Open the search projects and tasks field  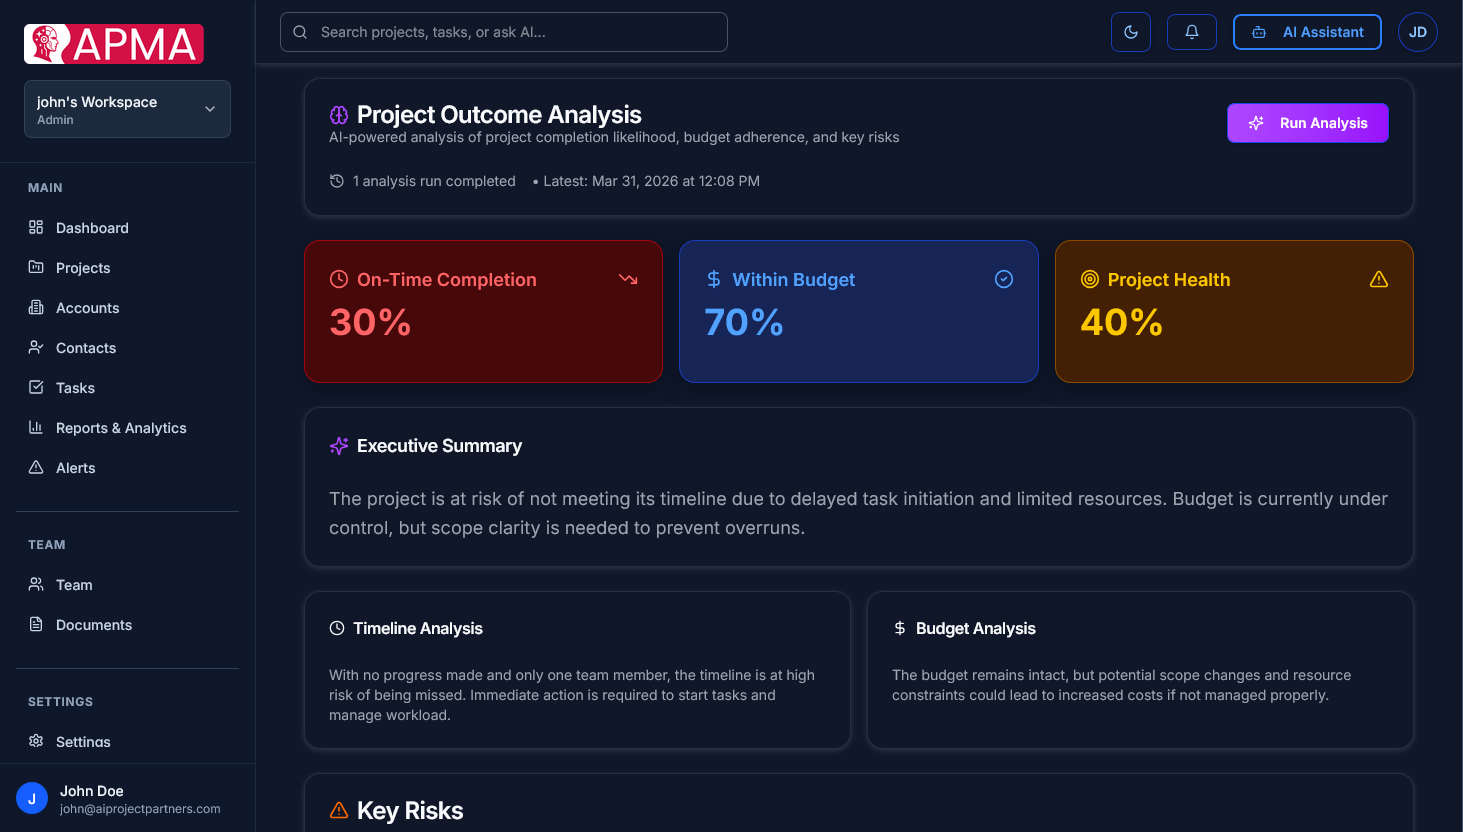(x=503, y=31)
